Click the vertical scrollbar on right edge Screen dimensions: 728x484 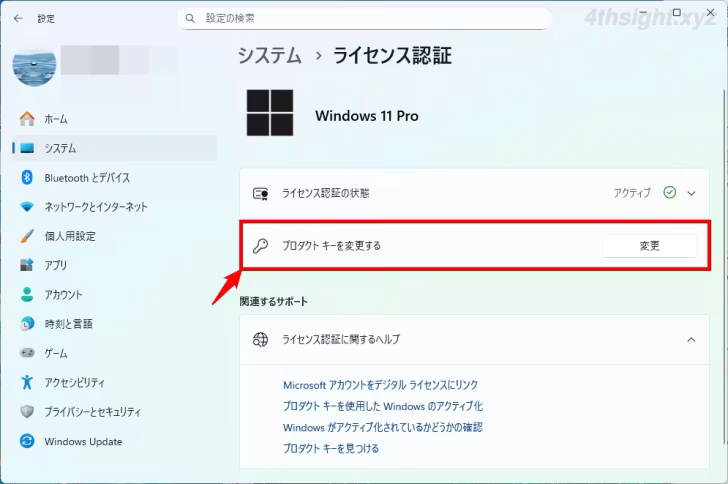click(724, 265)
